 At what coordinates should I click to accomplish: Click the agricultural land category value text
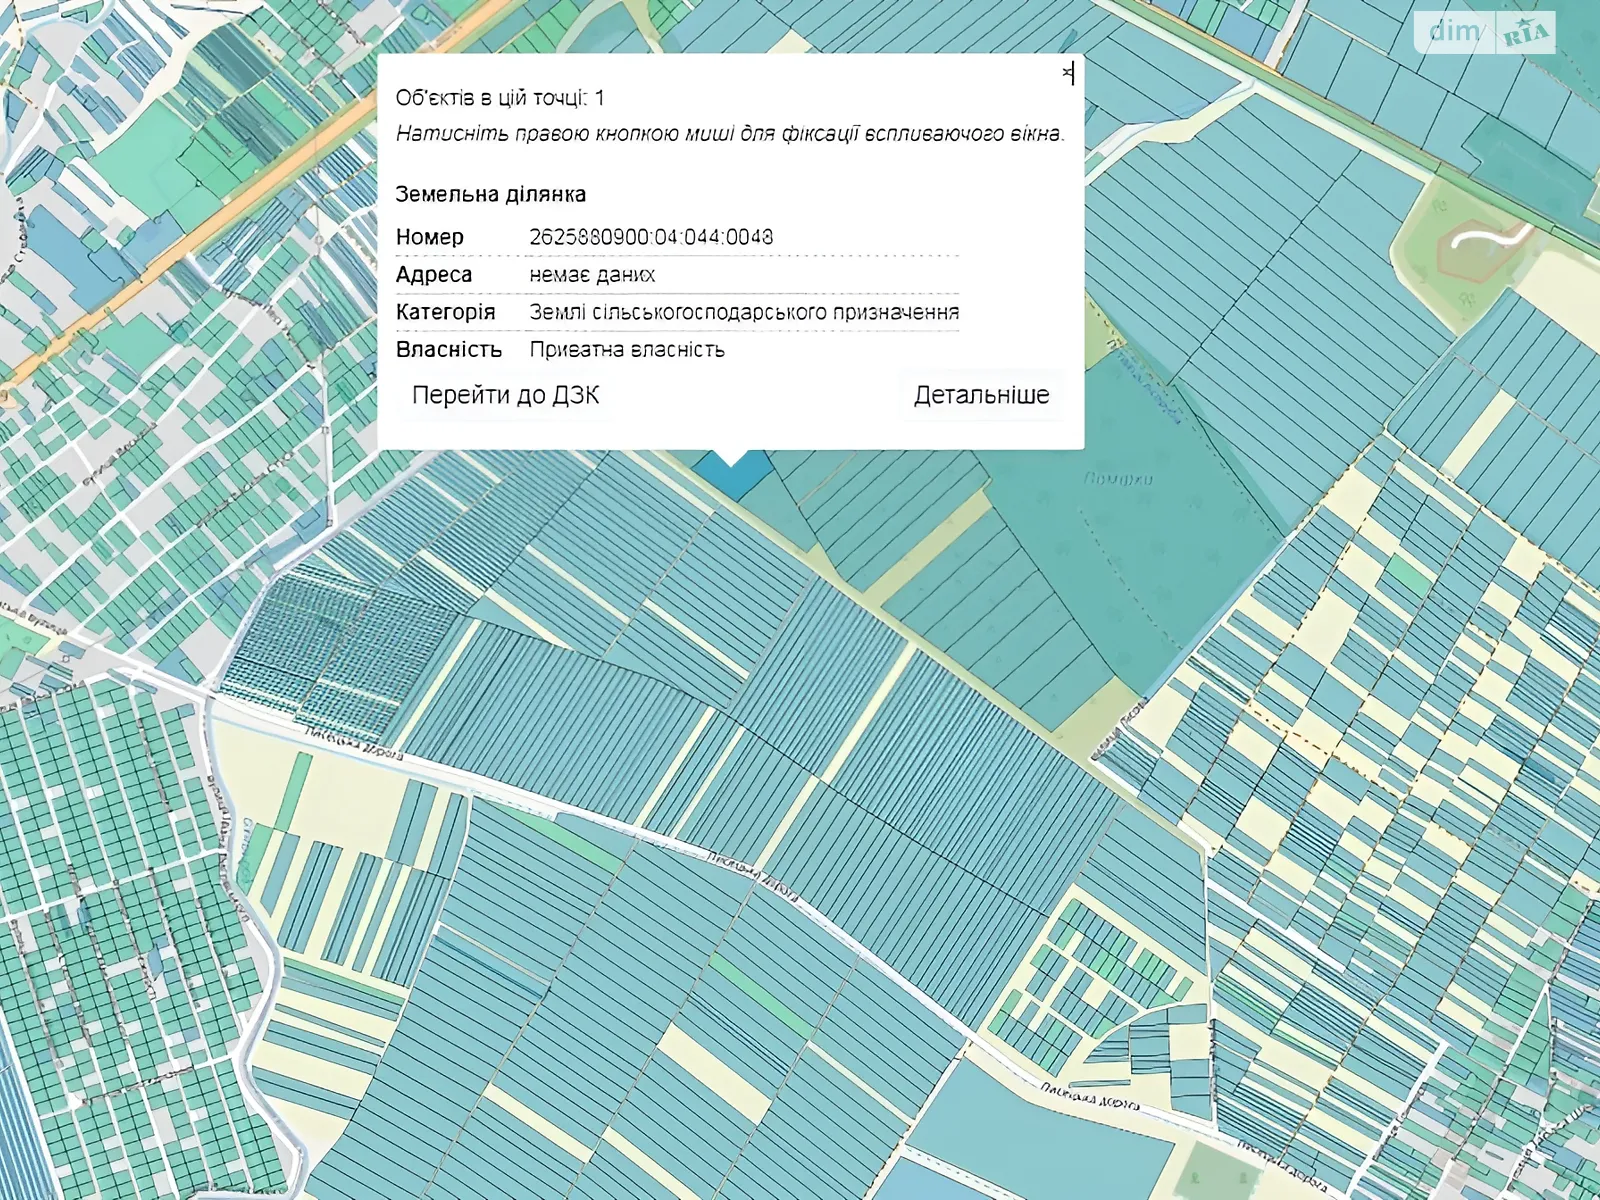click(x=744, y=312)
